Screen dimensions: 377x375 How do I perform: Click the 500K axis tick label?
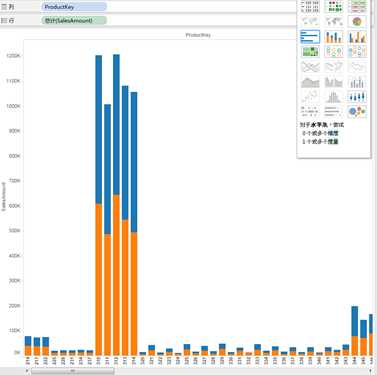point(15,230)
